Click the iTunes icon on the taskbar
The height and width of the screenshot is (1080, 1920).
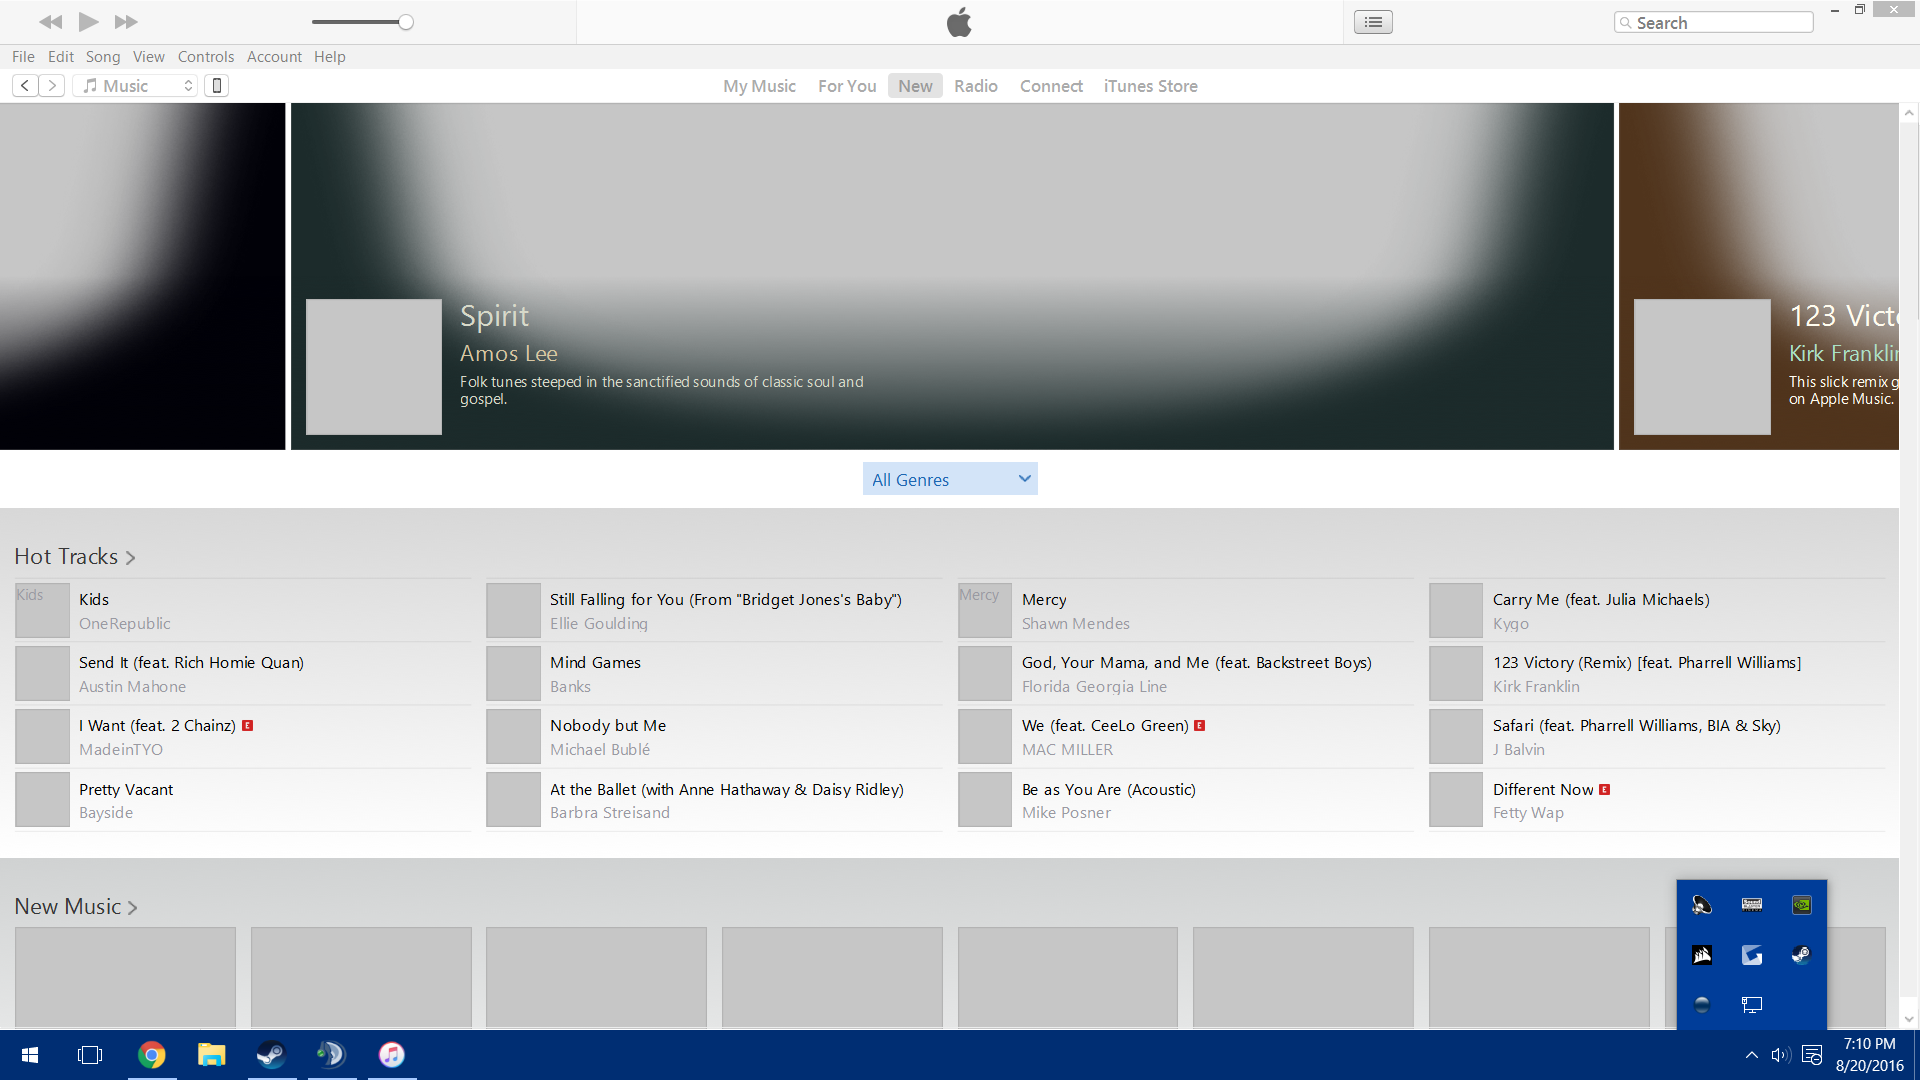click(x=391, y=1055)
